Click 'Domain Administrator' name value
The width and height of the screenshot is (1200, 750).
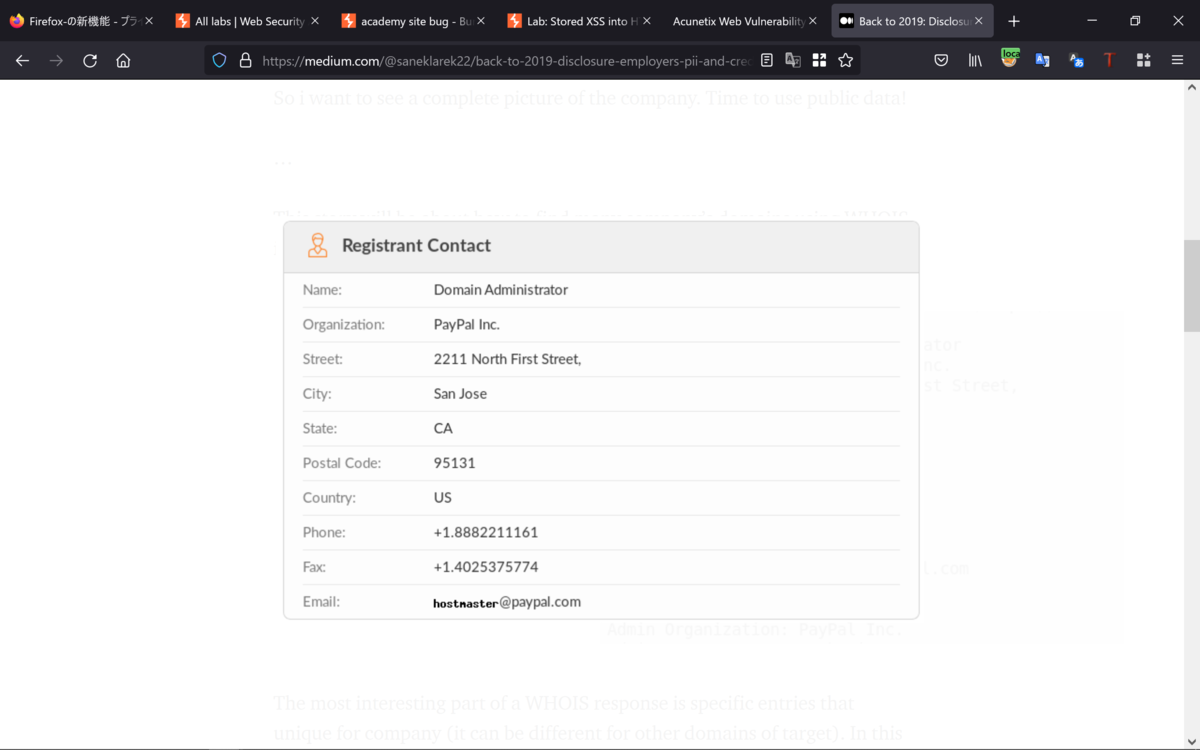click(500, 290)
